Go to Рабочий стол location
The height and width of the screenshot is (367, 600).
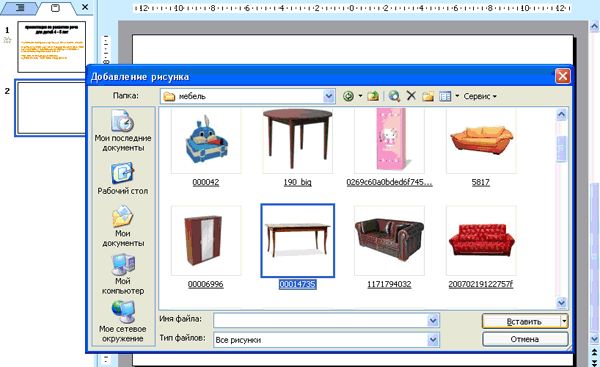click(x=123, y=179)
